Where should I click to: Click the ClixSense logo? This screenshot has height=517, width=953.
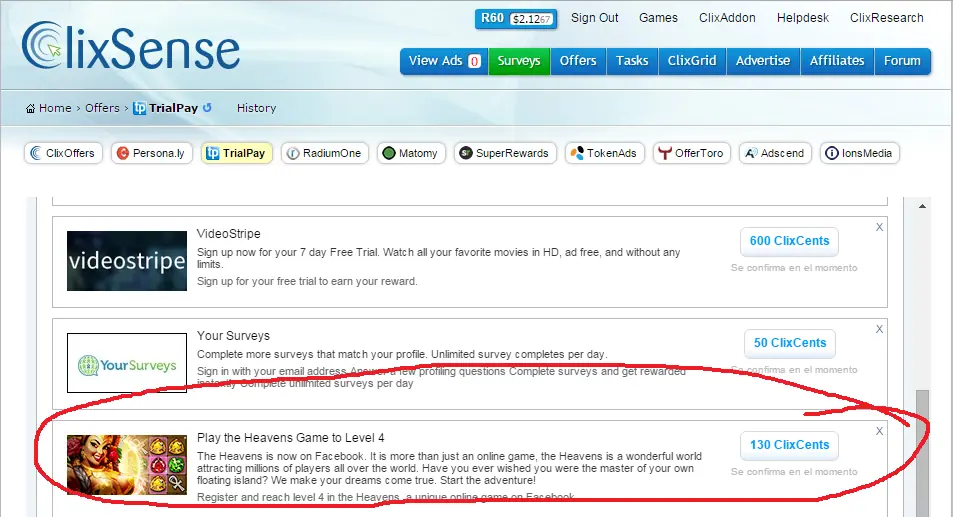131,46
